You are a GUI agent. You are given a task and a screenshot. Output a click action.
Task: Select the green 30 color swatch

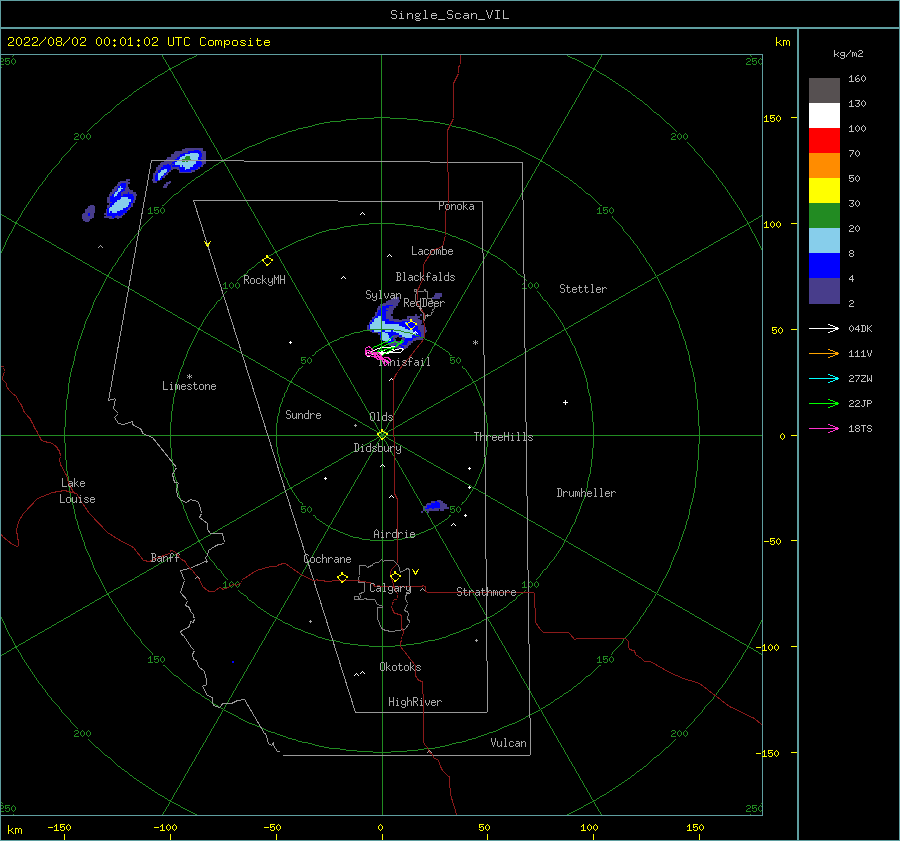[824, 215]
